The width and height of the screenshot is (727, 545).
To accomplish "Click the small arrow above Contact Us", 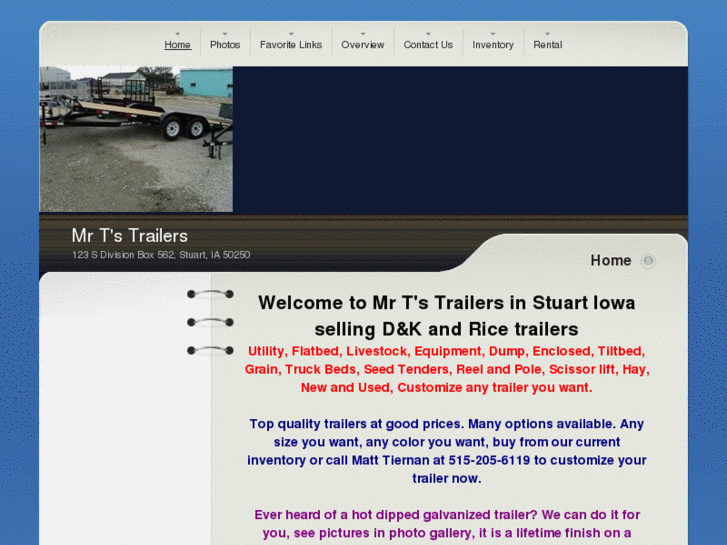I will [428, 34].
